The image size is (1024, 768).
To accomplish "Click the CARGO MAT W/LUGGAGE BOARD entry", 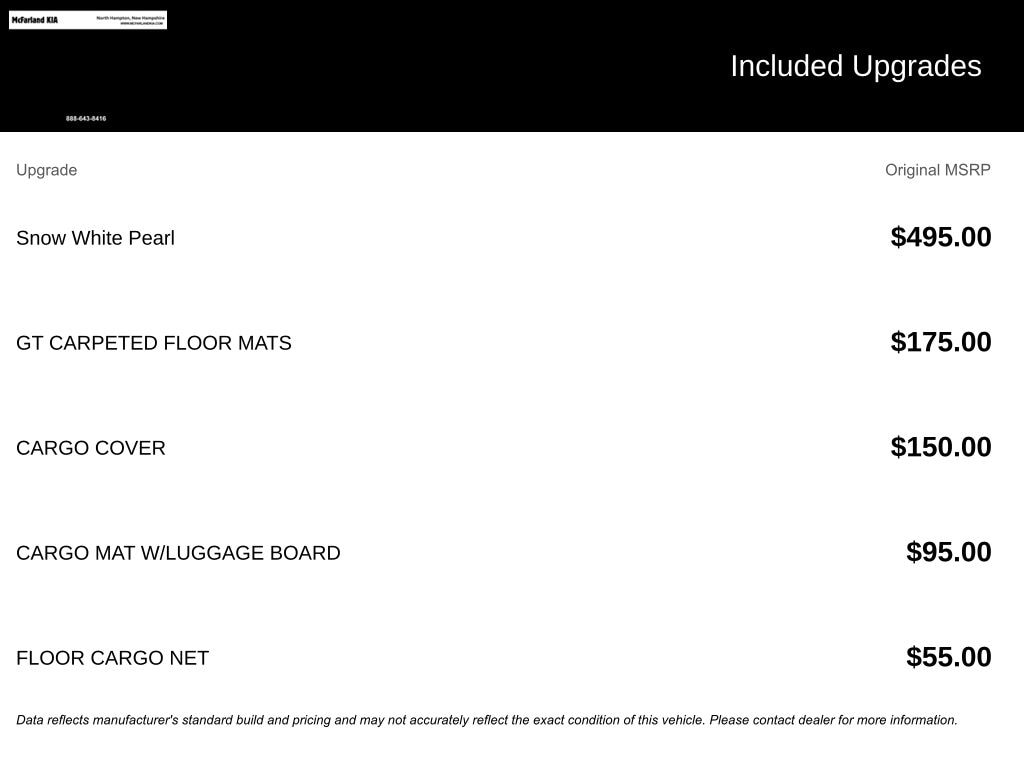I will (x=178, y=553).
